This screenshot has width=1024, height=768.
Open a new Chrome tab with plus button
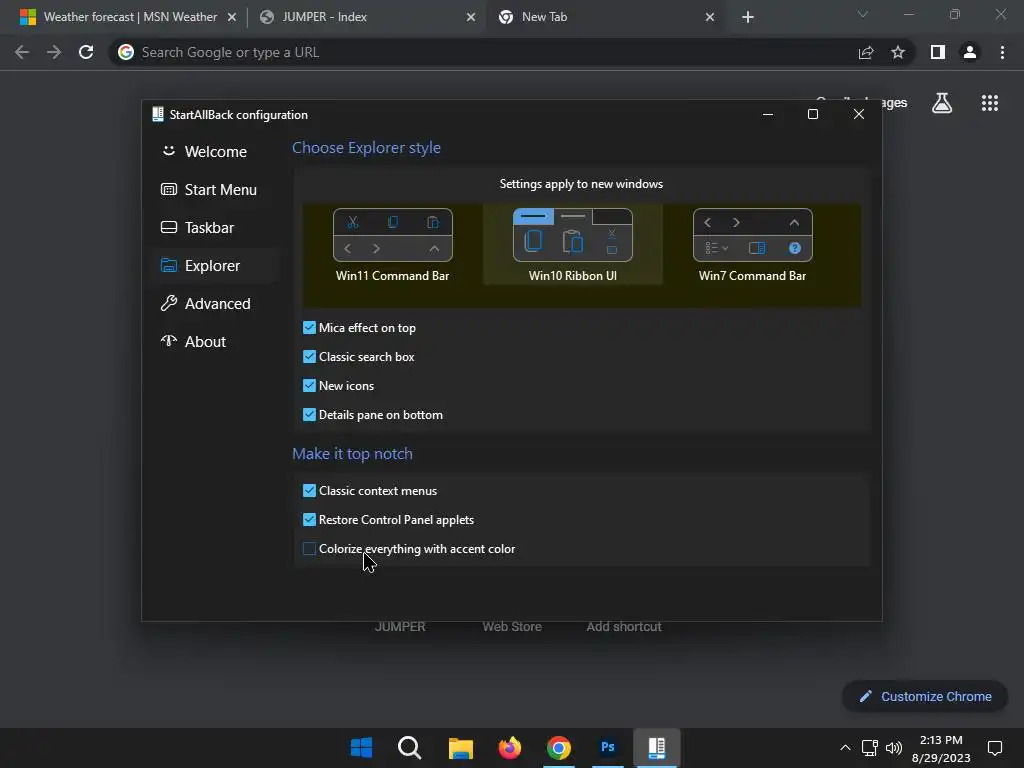coord(748,17)
